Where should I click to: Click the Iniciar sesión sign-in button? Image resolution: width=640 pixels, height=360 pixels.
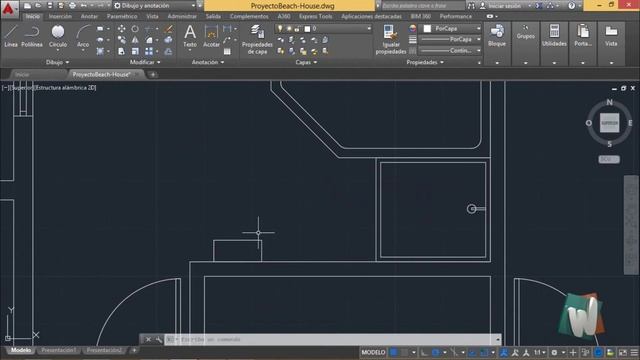click(505, 6)
